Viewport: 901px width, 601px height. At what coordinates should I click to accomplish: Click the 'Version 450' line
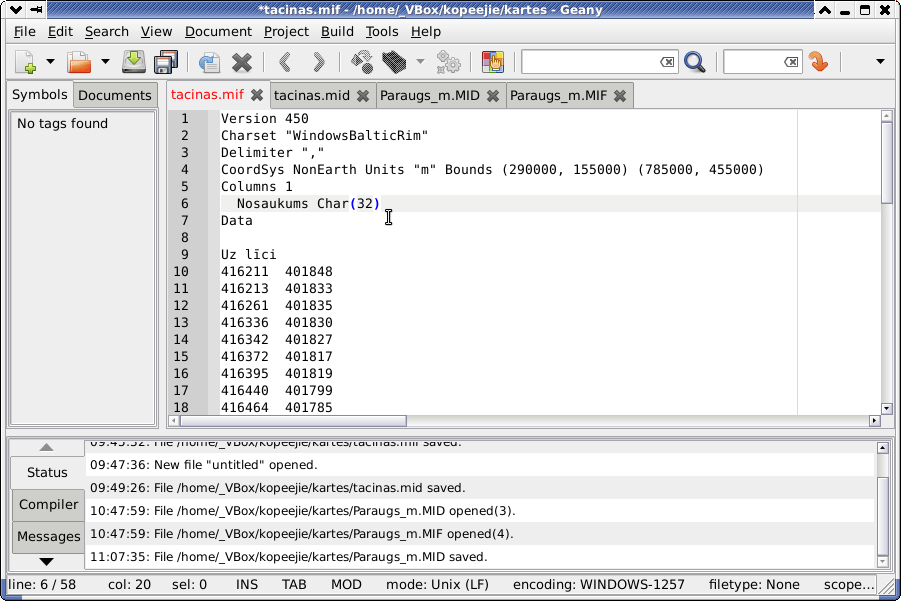click(265, 118)
